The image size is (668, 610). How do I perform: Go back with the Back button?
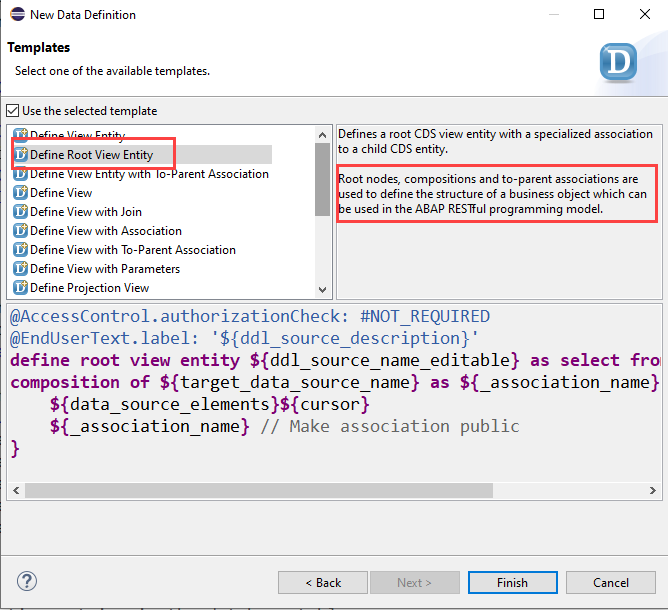tap(323, 582)
